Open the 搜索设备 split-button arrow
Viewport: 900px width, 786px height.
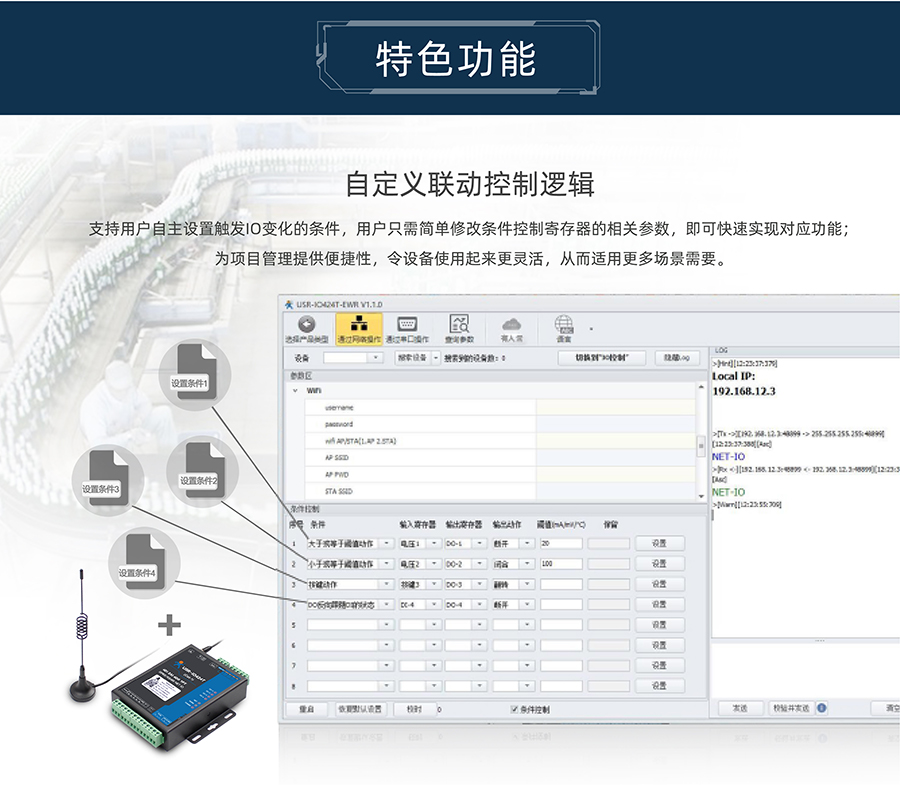tap(435, 358)
